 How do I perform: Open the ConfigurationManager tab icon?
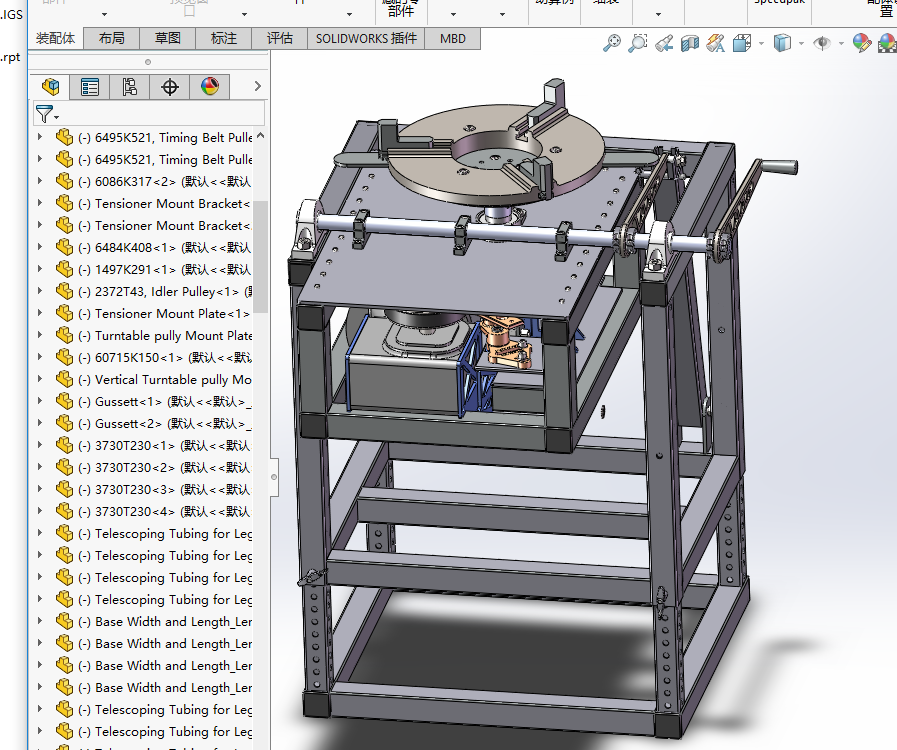tap(130, 87)
